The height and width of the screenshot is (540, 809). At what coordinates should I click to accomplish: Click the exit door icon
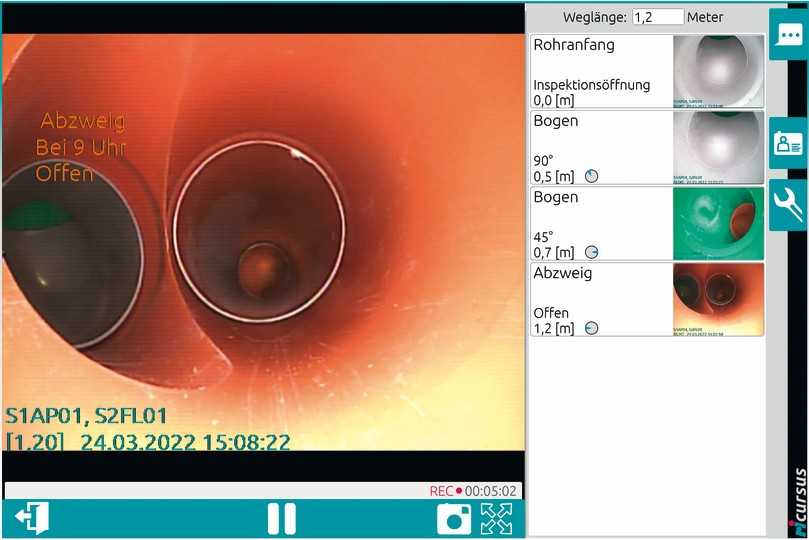[x=31, y=518]
